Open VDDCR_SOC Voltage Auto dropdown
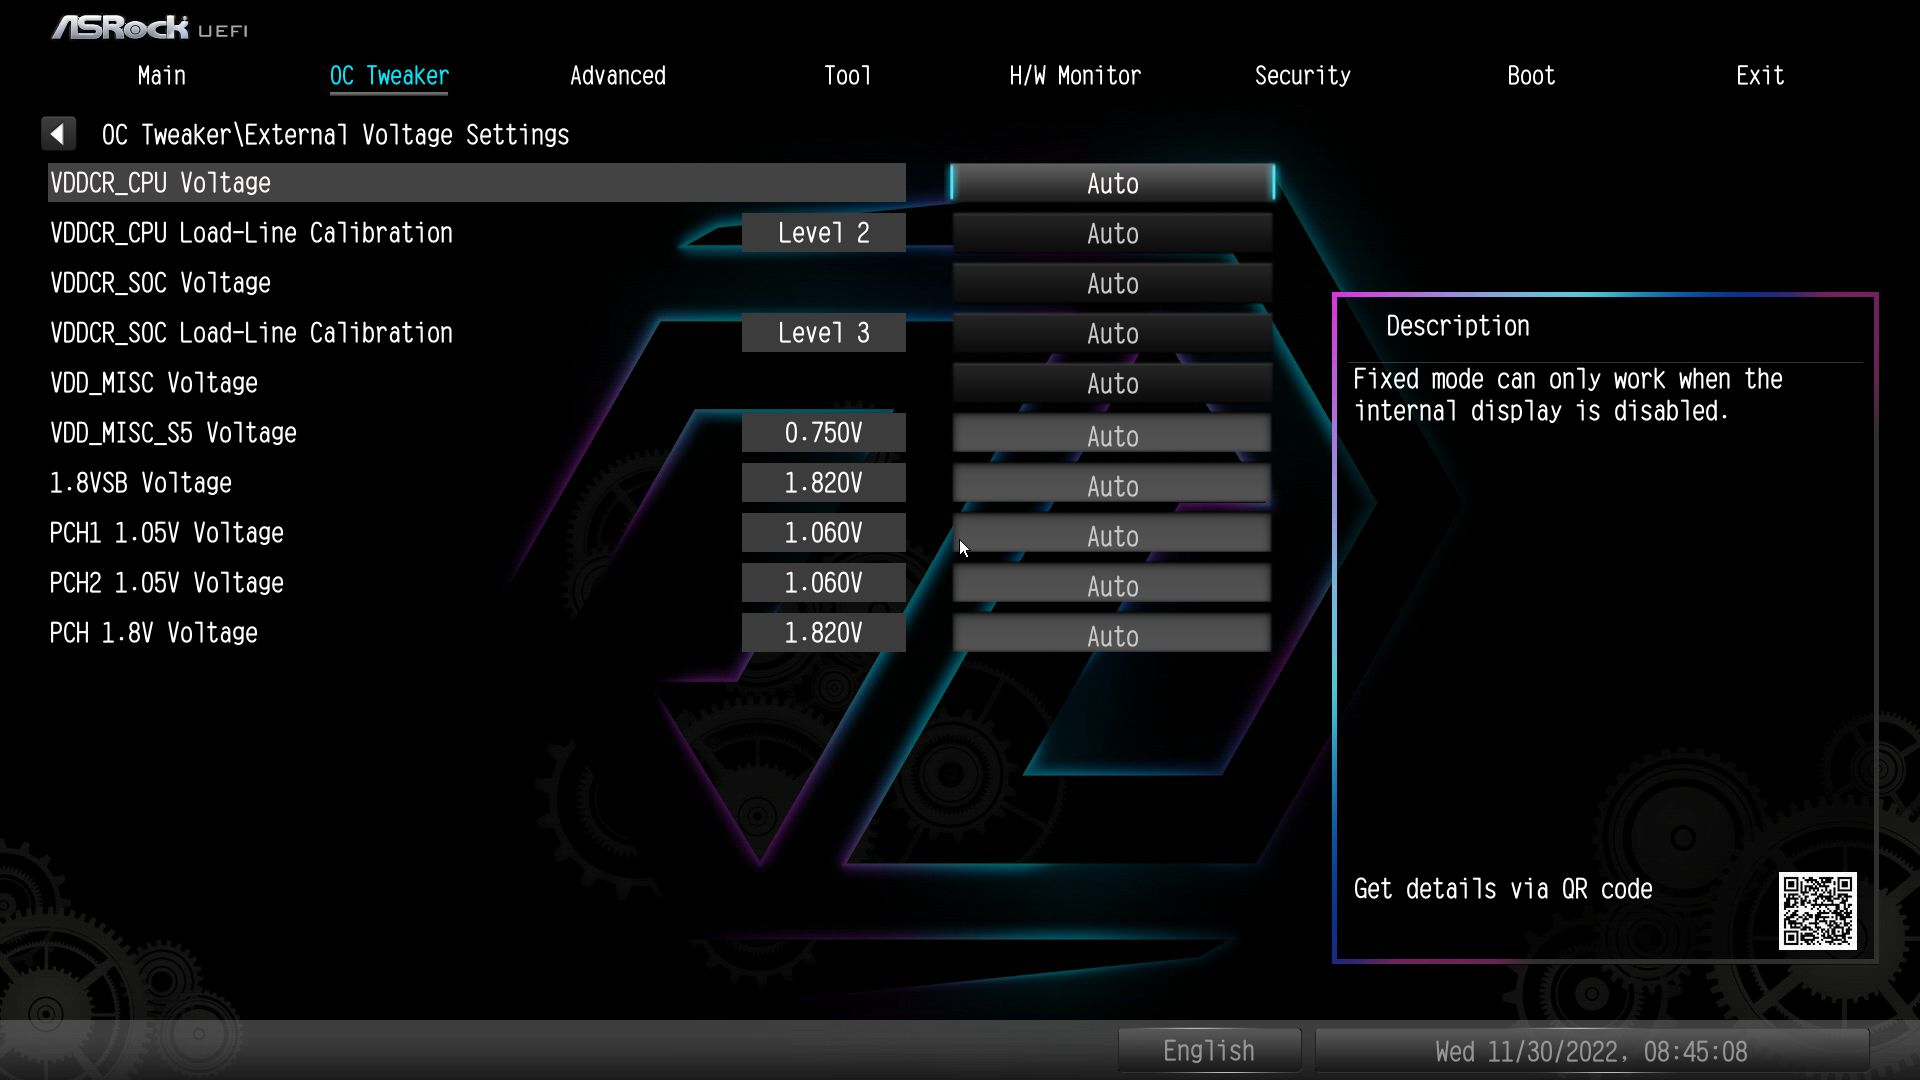Image resolution: width=1920 pixels, height=1080 pixels. pos(1112,283)
